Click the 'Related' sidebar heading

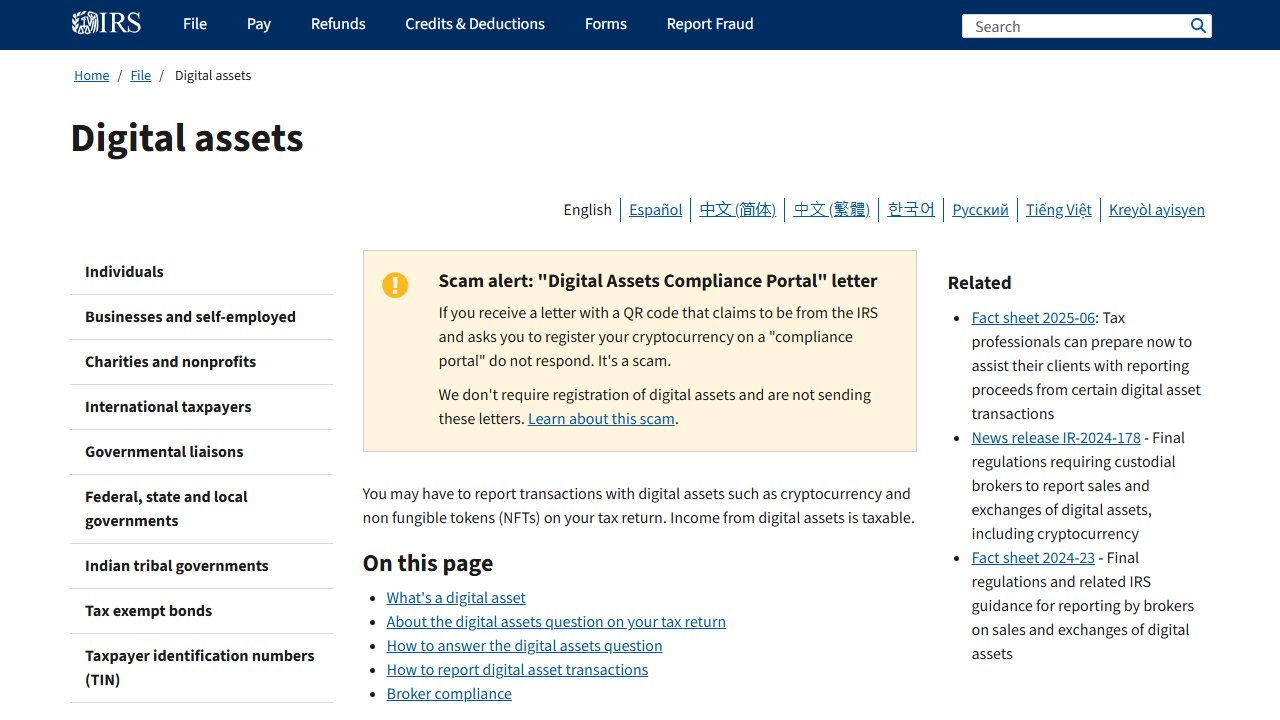(x=980, y=283)
